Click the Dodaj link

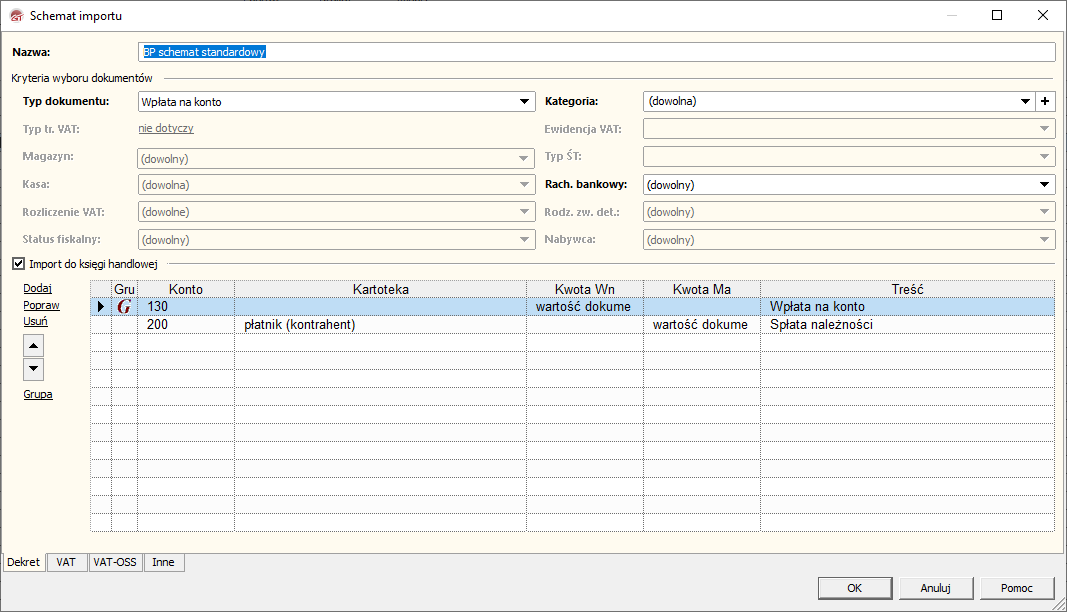(x=37, y=288)
